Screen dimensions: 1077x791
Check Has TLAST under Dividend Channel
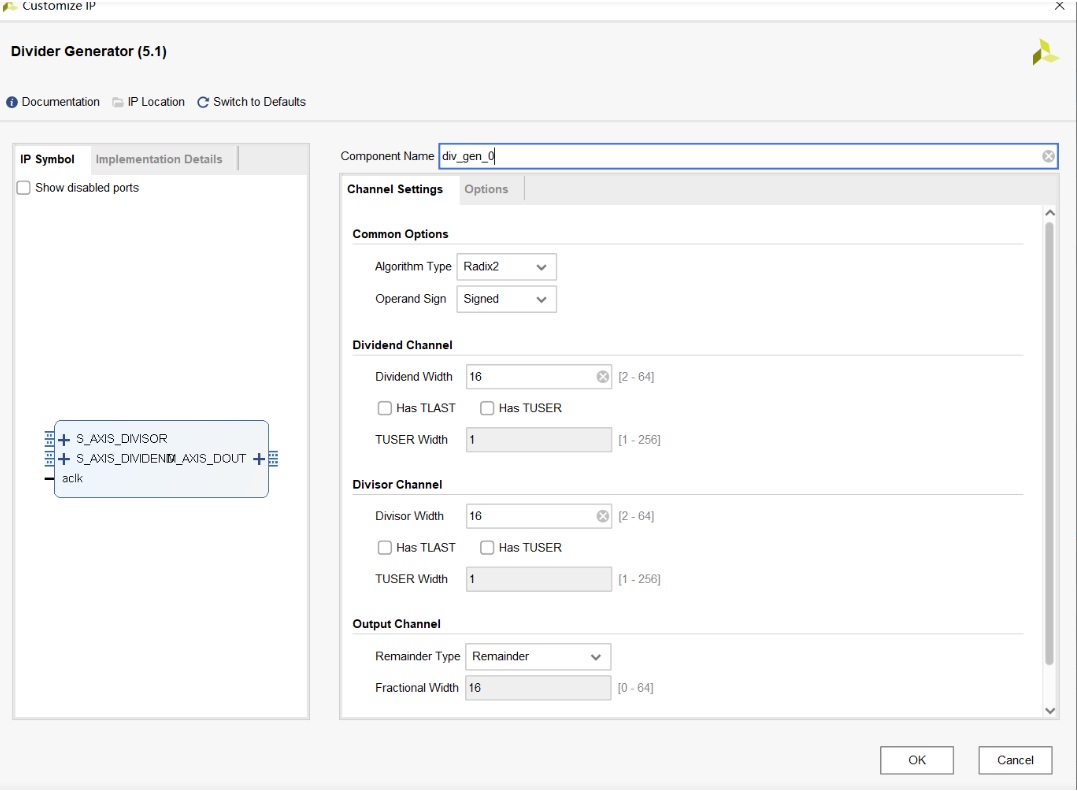[x=385, y=408]
